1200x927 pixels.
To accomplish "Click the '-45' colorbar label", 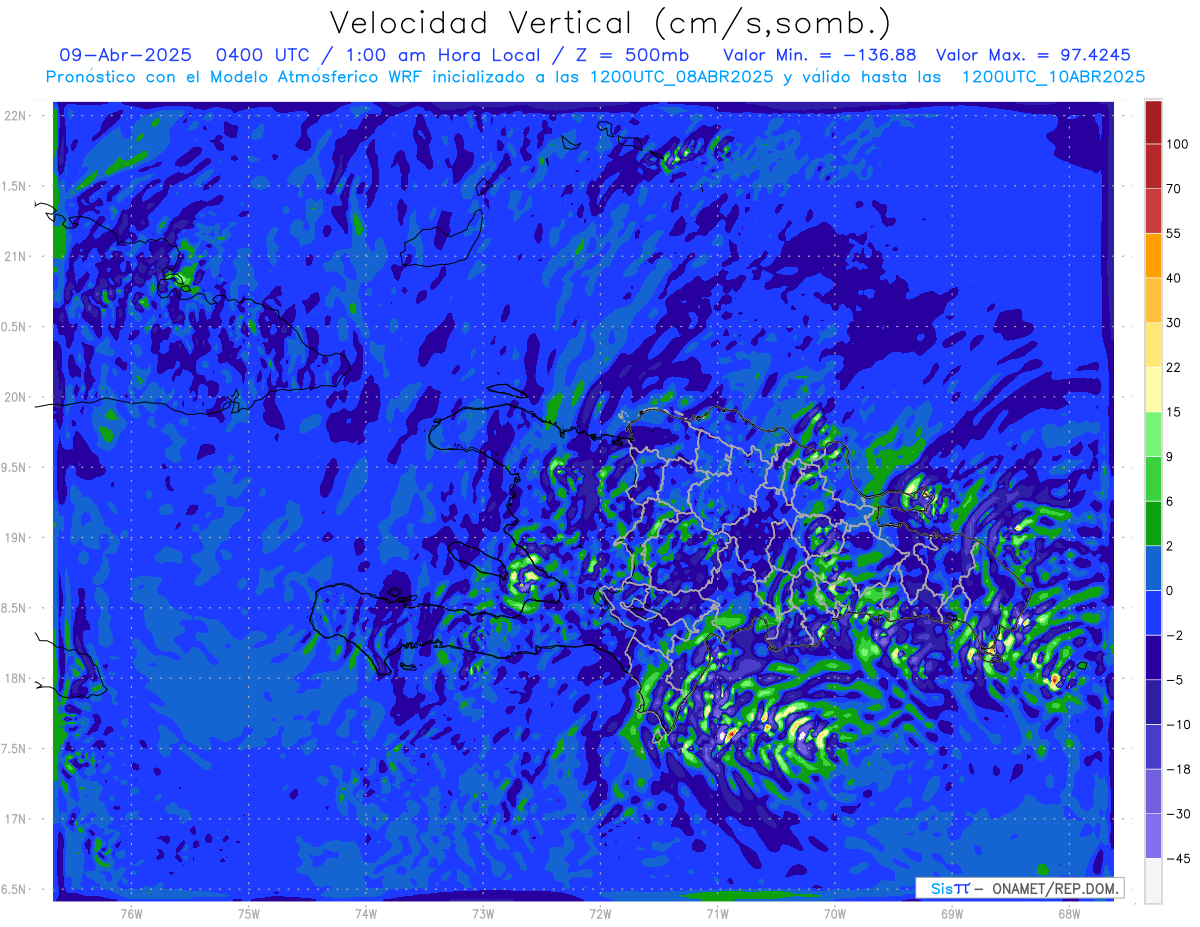I will [x=1178, y=858].
